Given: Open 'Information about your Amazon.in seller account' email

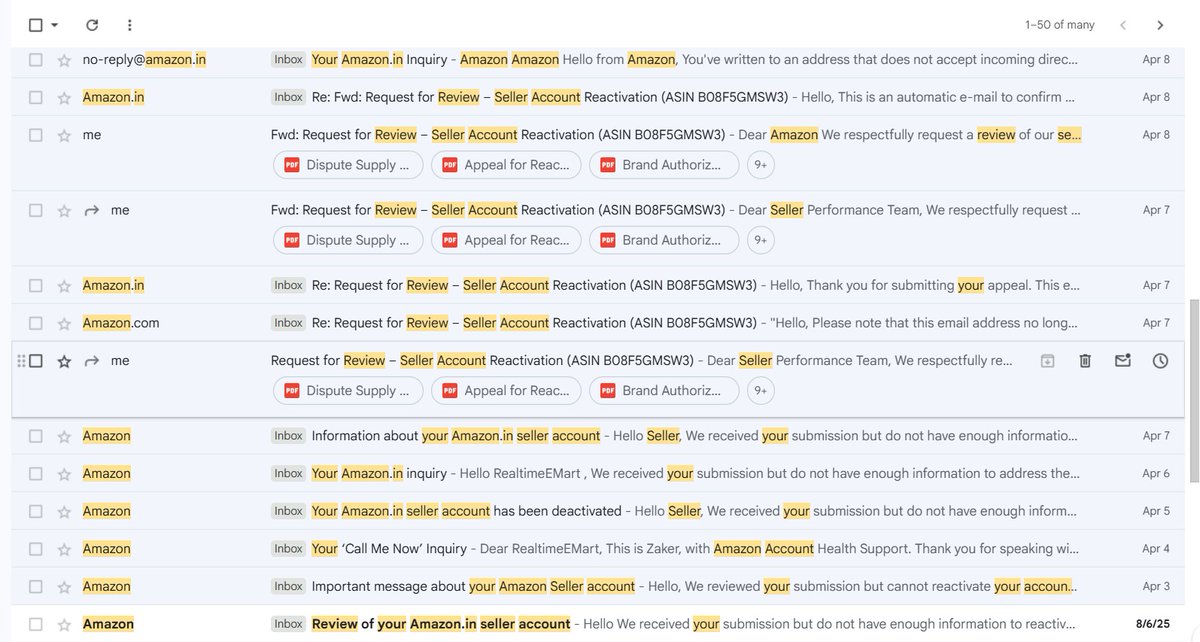Looking at the screenshot, I should [600, 437].
